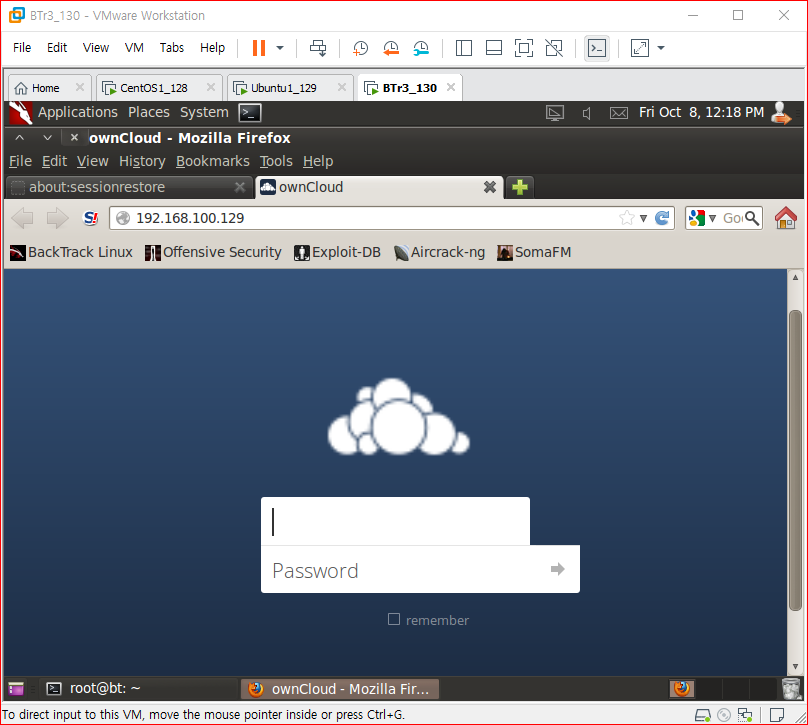Click the show desktop icon in bottom panel
The width and height of the screenshot is (808, 725).
[x=16, y=688]
